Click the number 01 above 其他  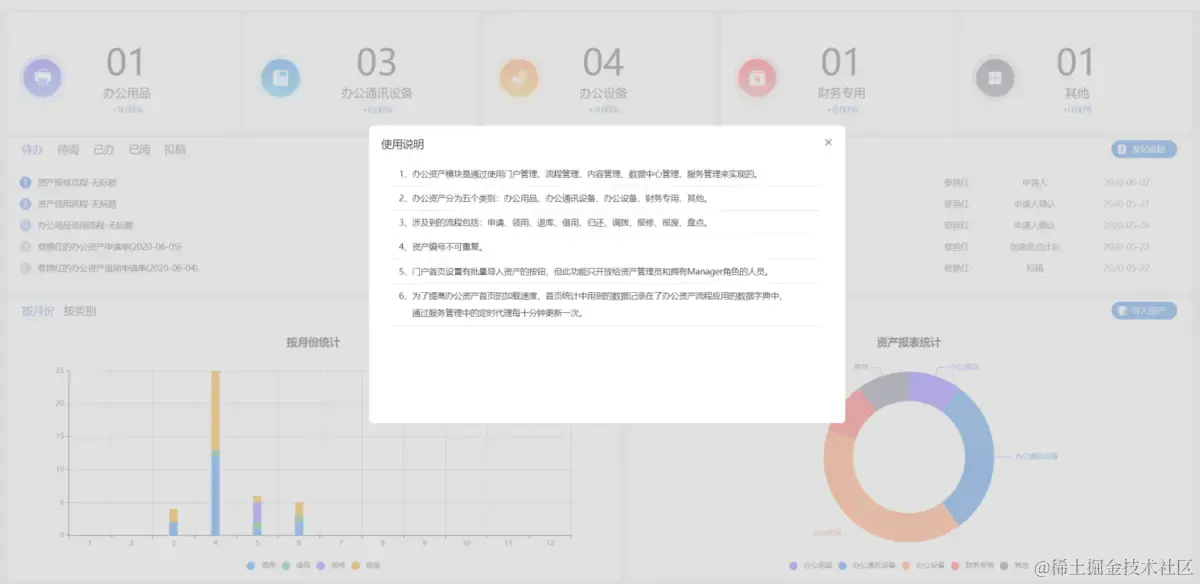[1076, 63]
